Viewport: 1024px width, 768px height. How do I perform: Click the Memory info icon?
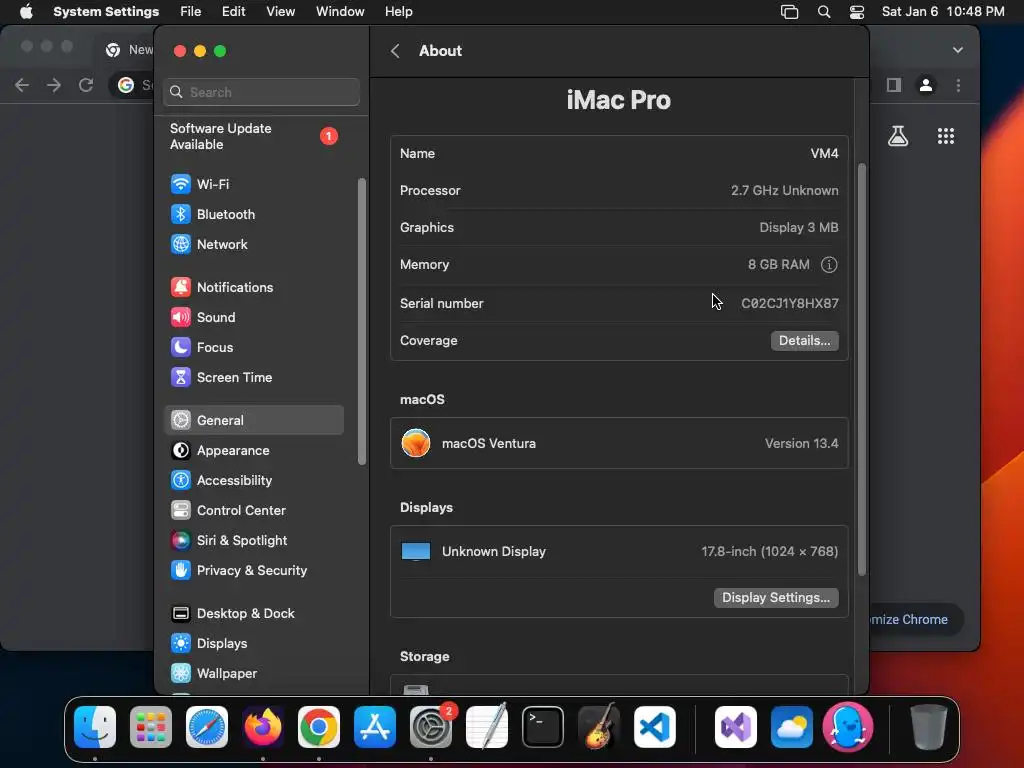click(x=829, y=264)
